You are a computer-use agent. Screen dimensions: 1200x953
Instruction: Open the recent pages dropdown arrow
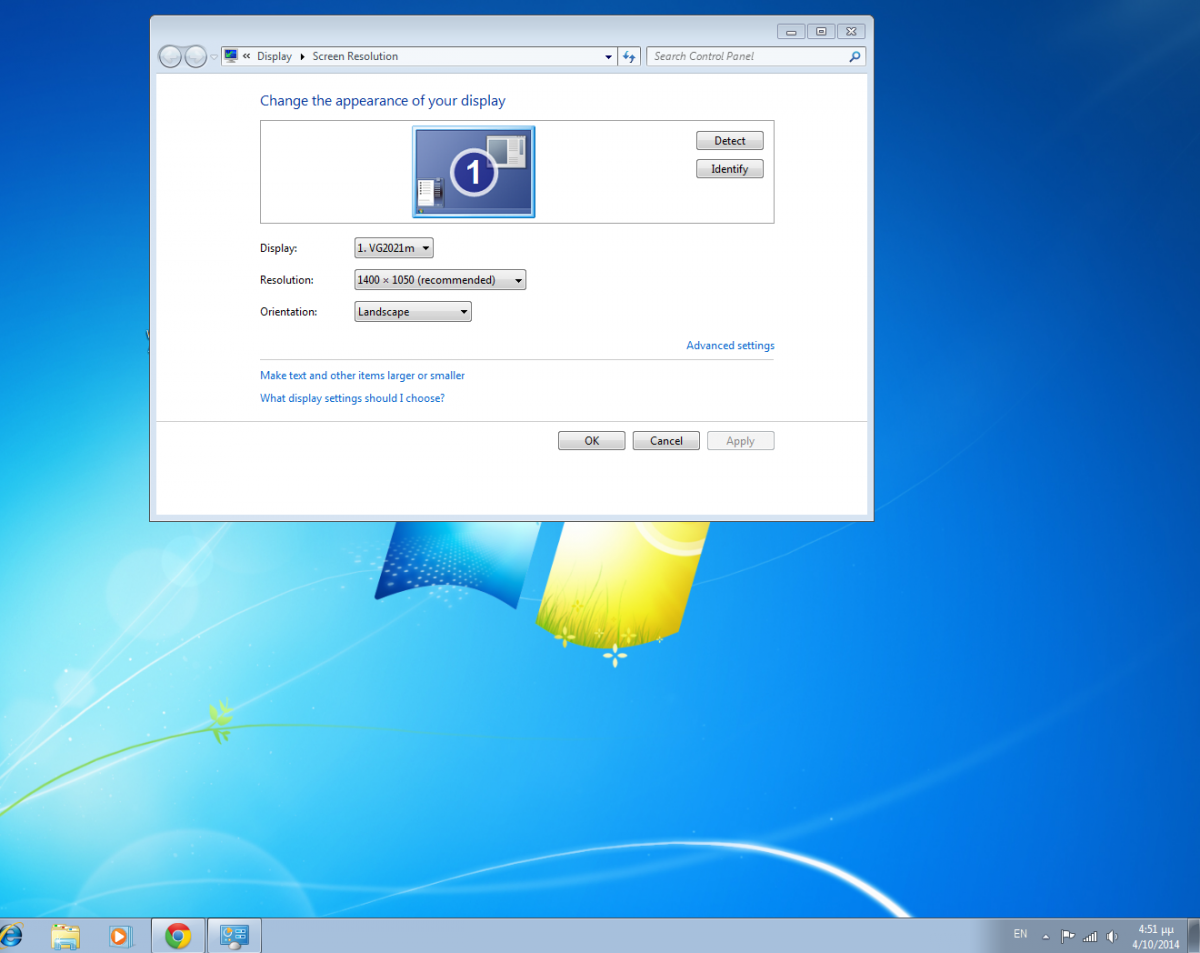pyautogui.click(x=213, y=57)
